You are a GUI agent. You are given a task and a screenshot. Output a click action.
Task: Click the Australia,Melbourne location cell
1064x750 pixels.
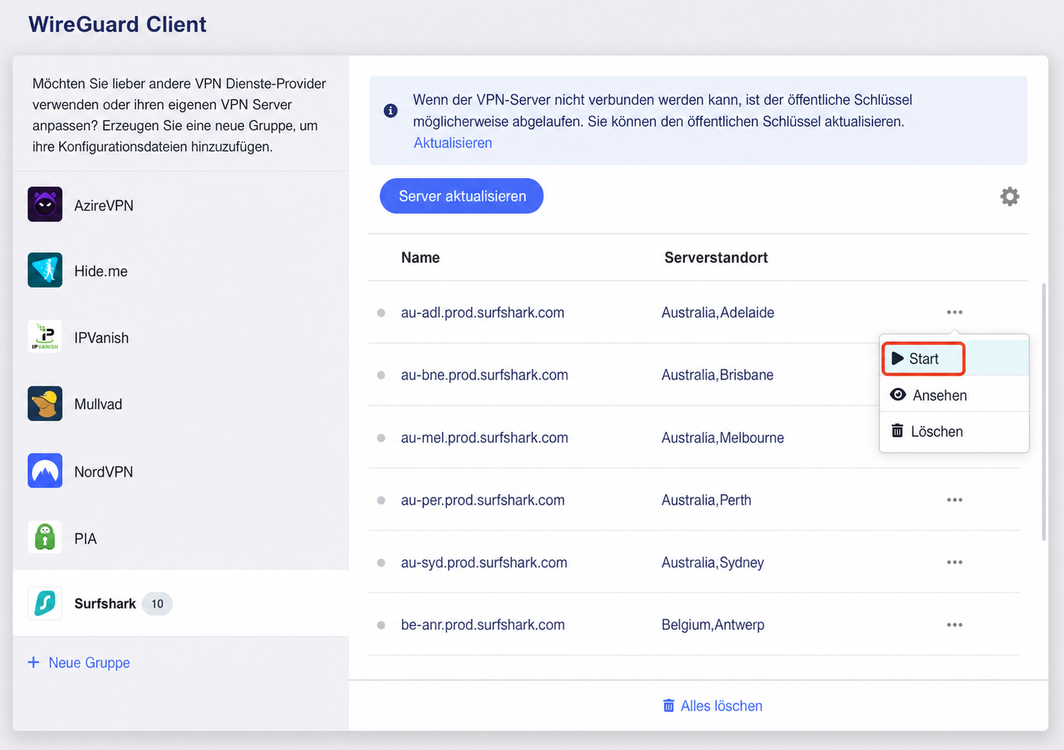(x=723, y=438)
